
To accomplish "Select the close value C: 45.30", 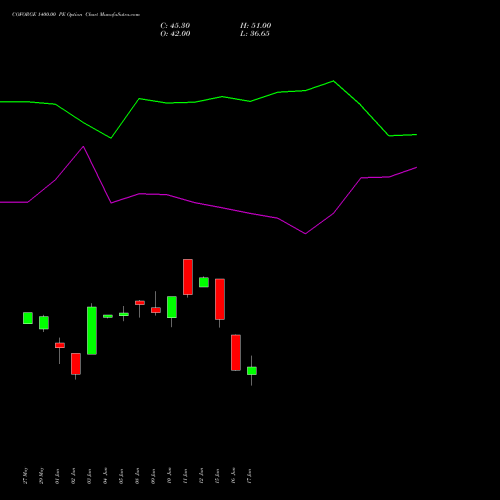I will point(175,26).
